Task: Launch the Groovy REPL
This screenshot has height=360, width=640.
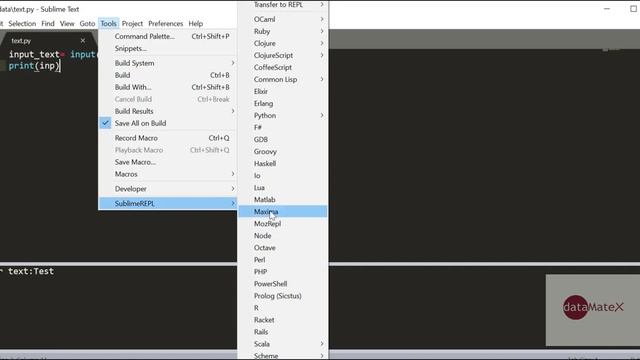Action: tap(283, 151)
